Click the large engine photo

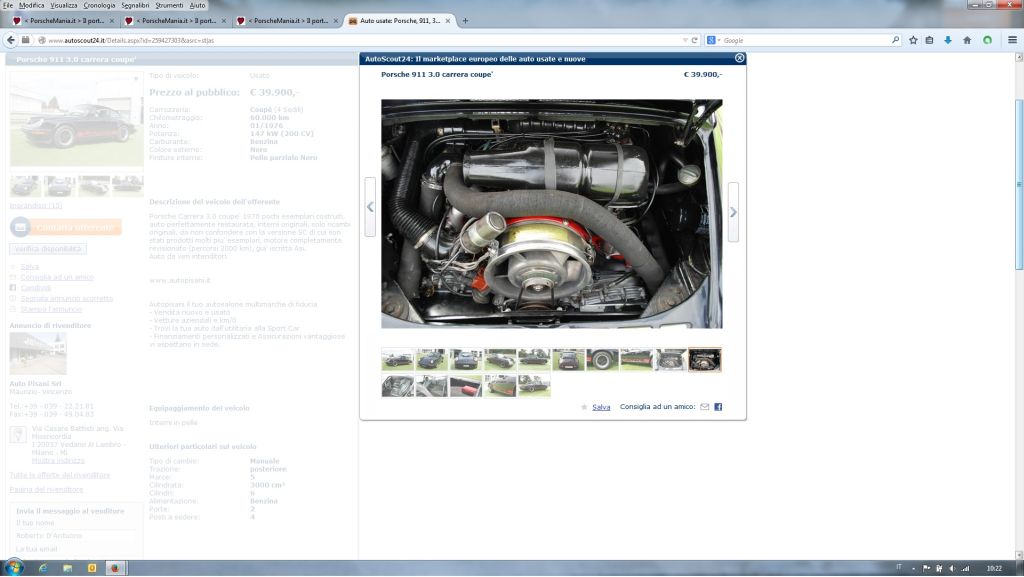click(552, 213)
